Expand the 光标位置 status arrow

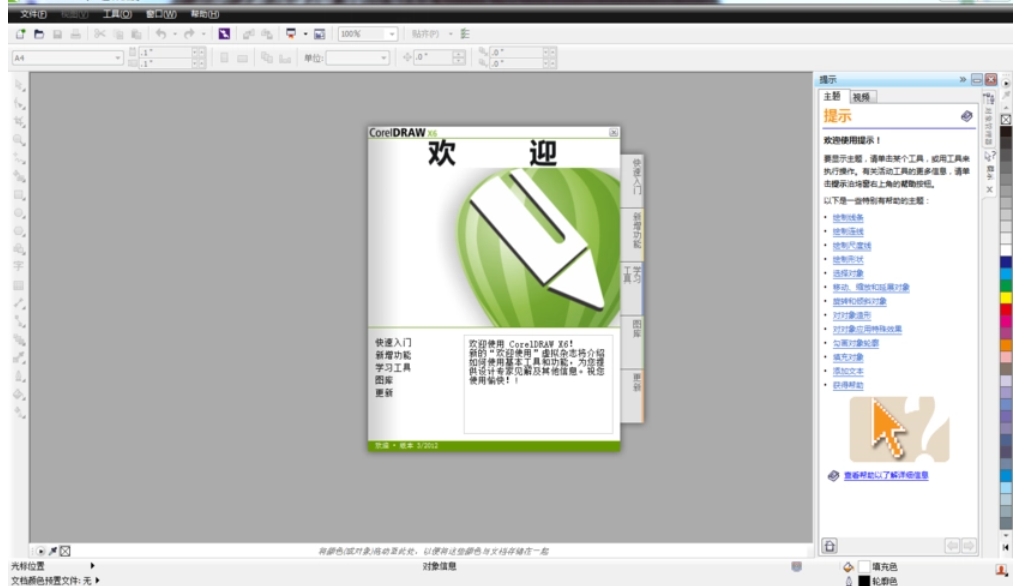click(92, 566)
